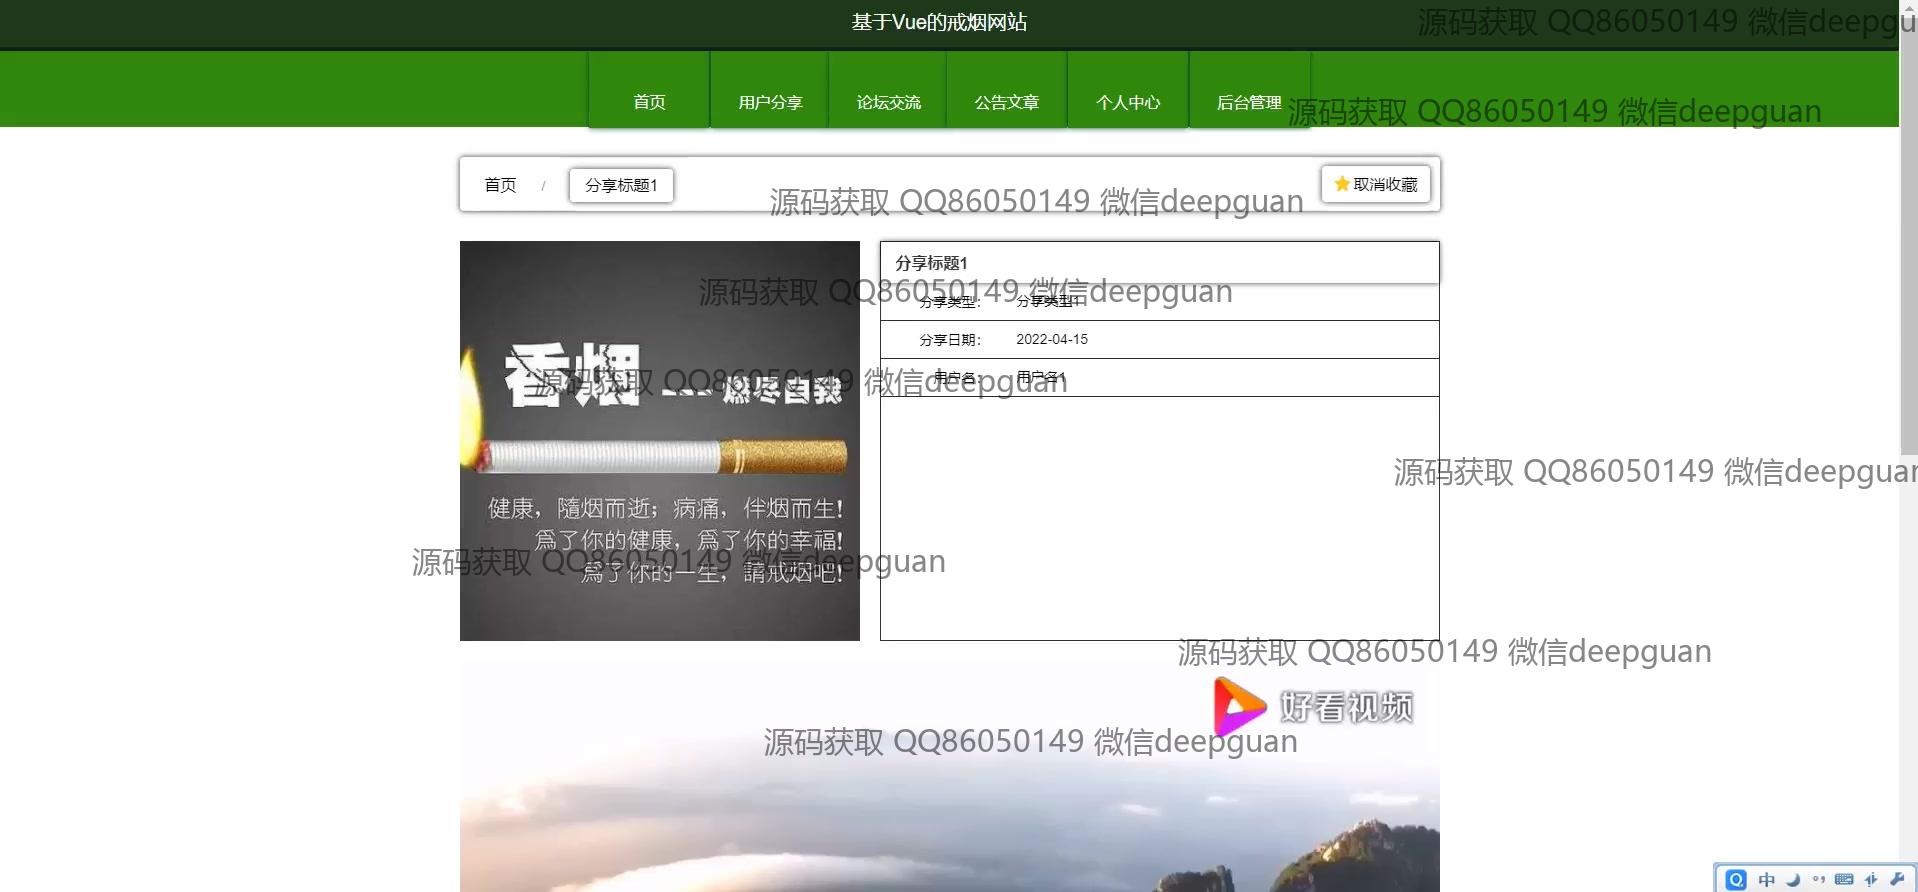The width and height of the screenshot is (1918, 892).
Task: Click the QQ Pinyin input method logo
Action: click(1736, 879)
